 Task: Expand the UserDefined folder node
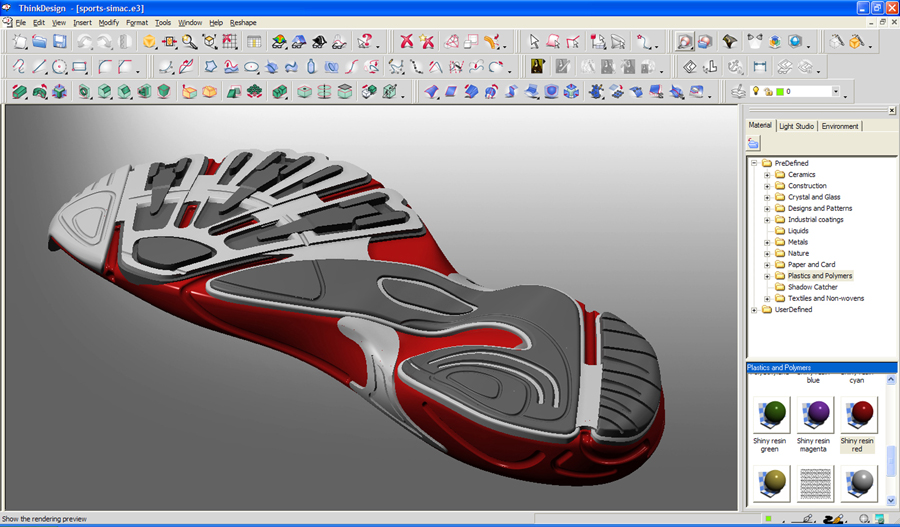754,309
